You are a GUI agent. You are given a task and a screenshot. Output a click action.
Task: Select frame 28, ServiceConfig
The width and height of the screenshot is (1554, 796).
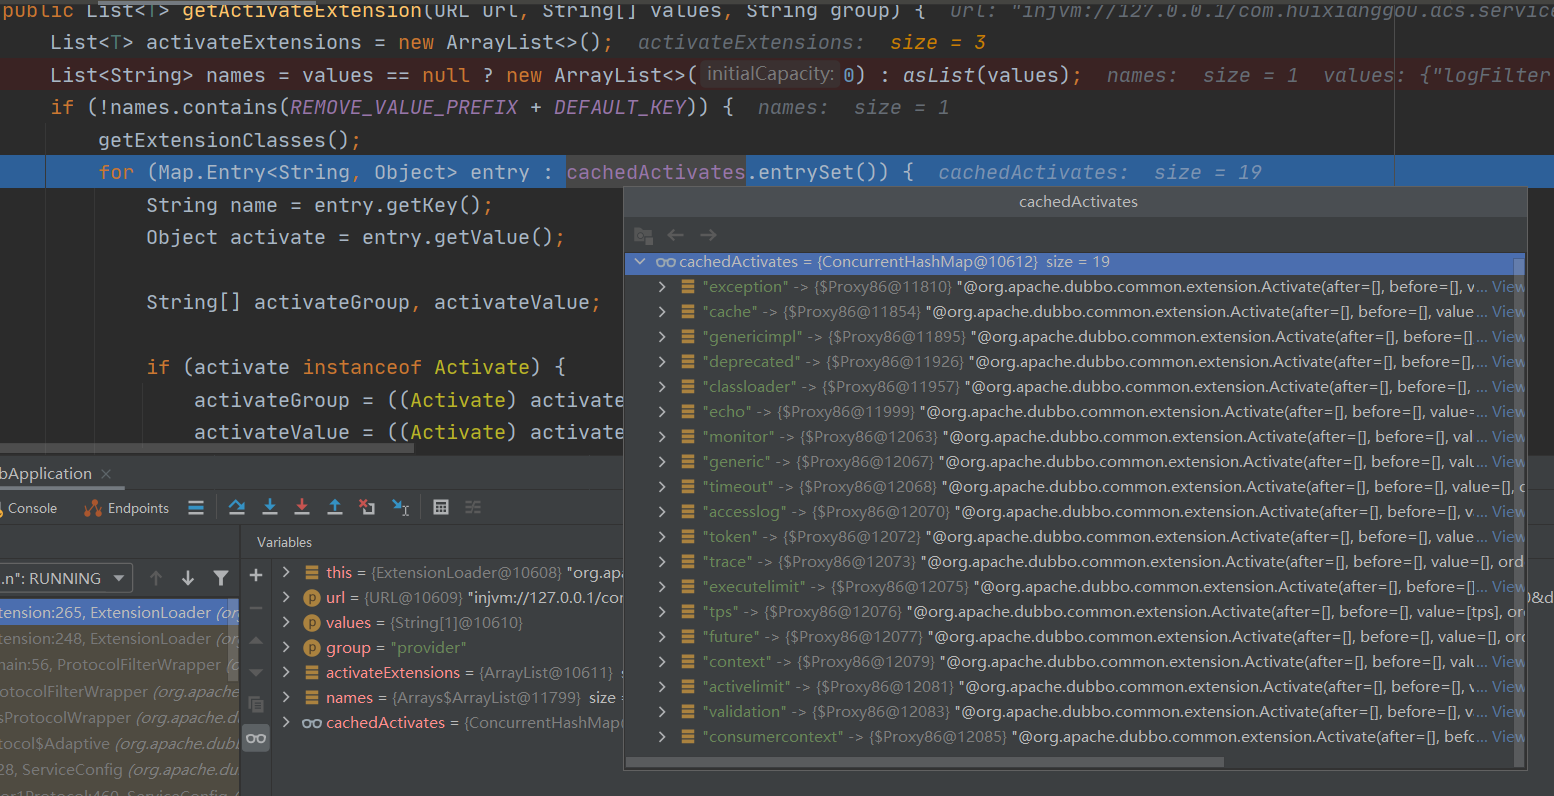[x=119, y=769]
